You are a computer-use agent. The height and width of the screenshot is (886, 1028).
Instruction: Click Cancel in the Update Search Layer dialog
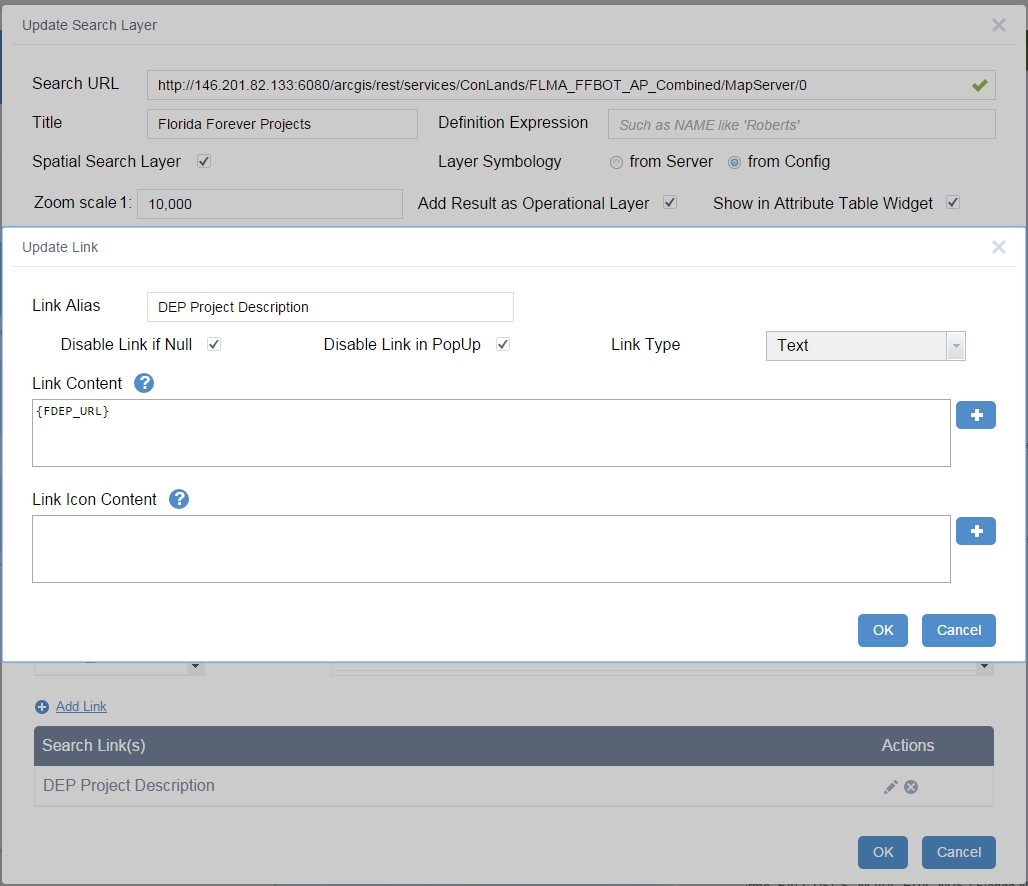pos(959,852)
